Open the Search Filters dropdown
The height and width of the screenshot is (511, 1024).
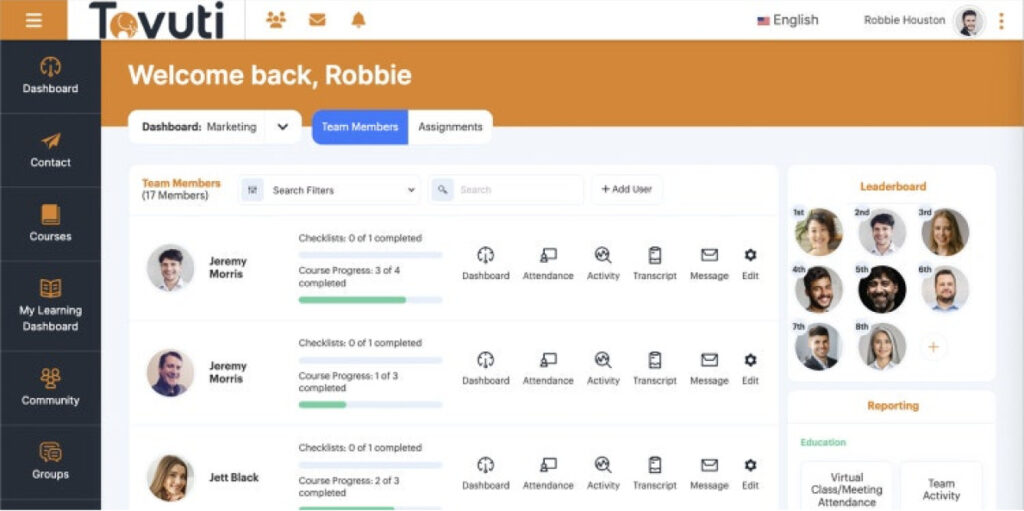point(330,190)
